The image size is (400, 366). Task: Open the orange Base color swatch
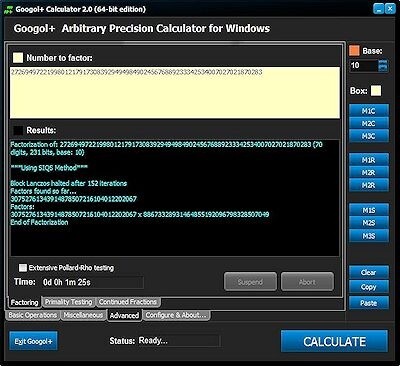point(354,51)
